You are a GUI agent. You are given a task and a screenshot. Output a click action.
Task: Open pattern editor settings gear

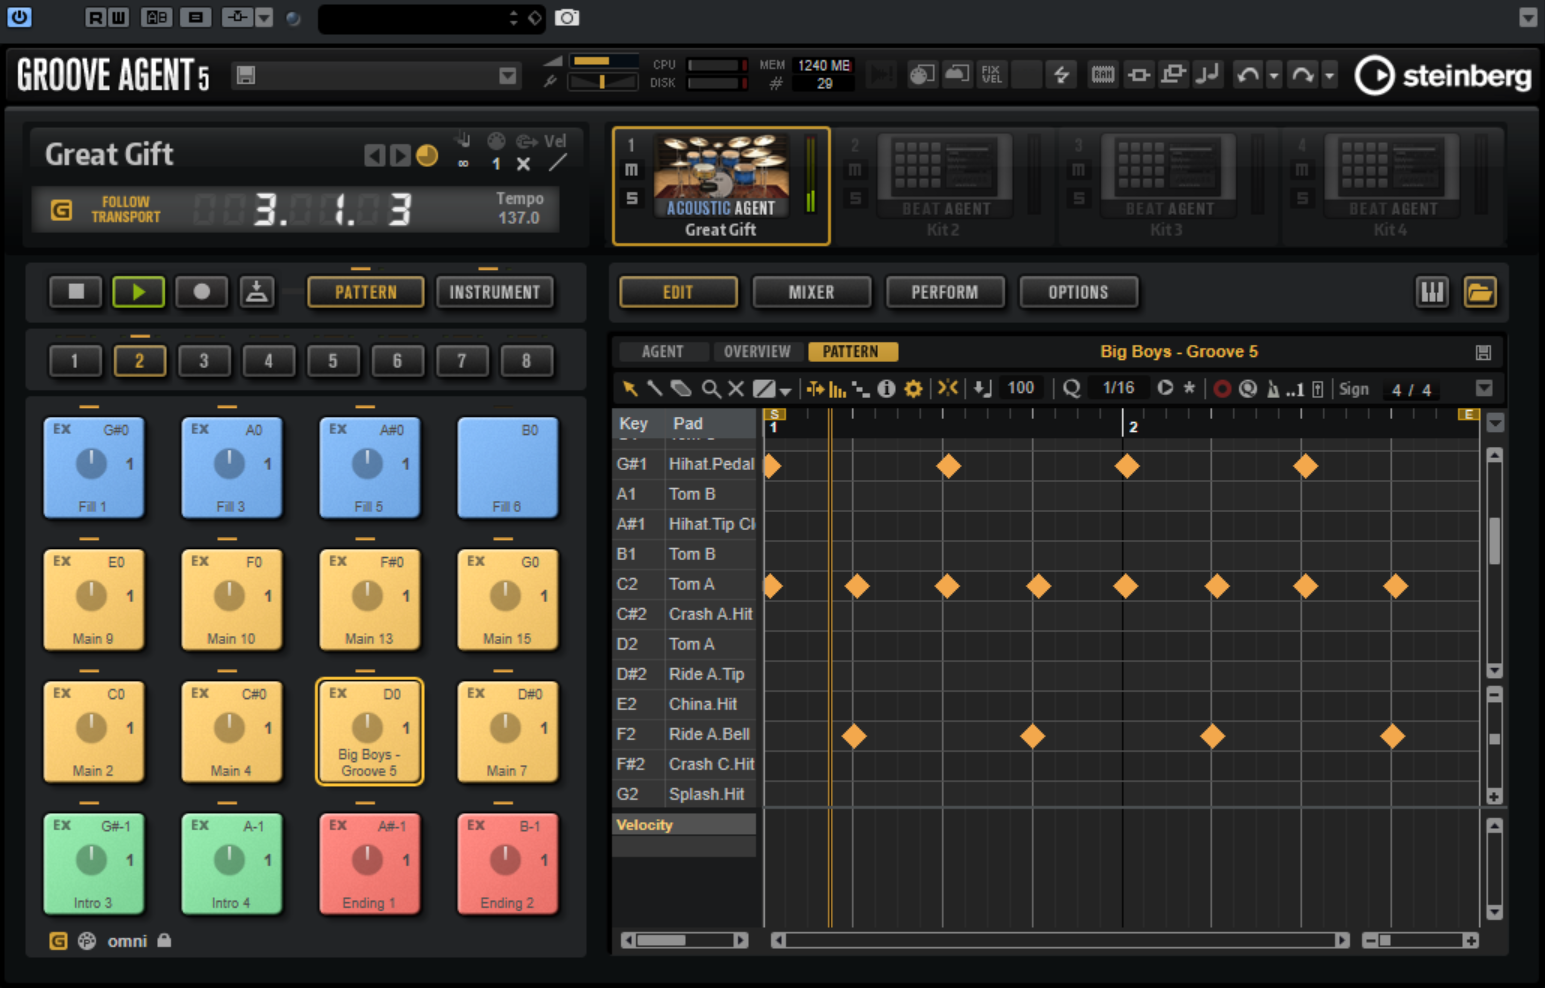pyautogui.click(x=913, y=389)
